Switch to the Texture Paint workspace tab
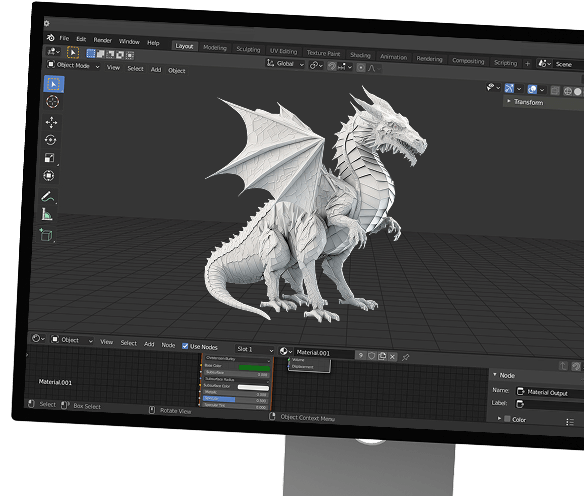The width and height of the screenshot is (584, 496). pyautogui.click(x=323, y=53)
